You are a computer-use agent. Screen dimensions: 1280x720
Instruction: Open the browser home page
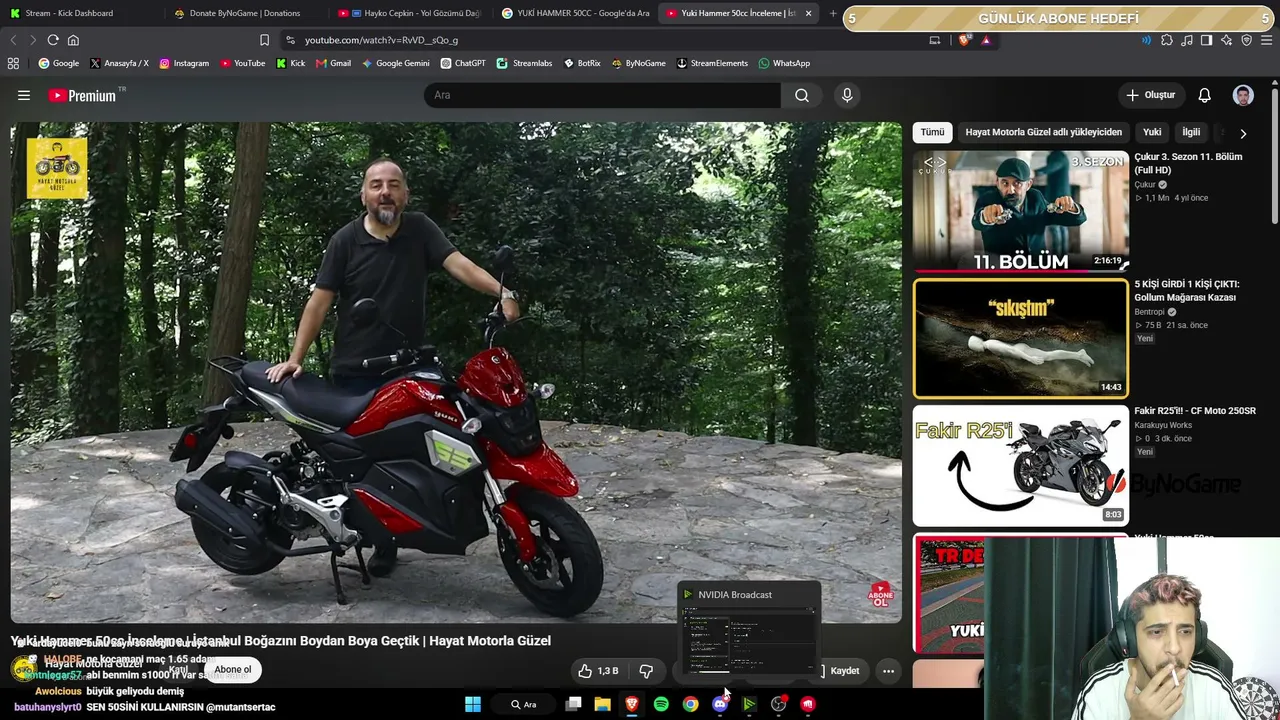click(x=73, y=40)
